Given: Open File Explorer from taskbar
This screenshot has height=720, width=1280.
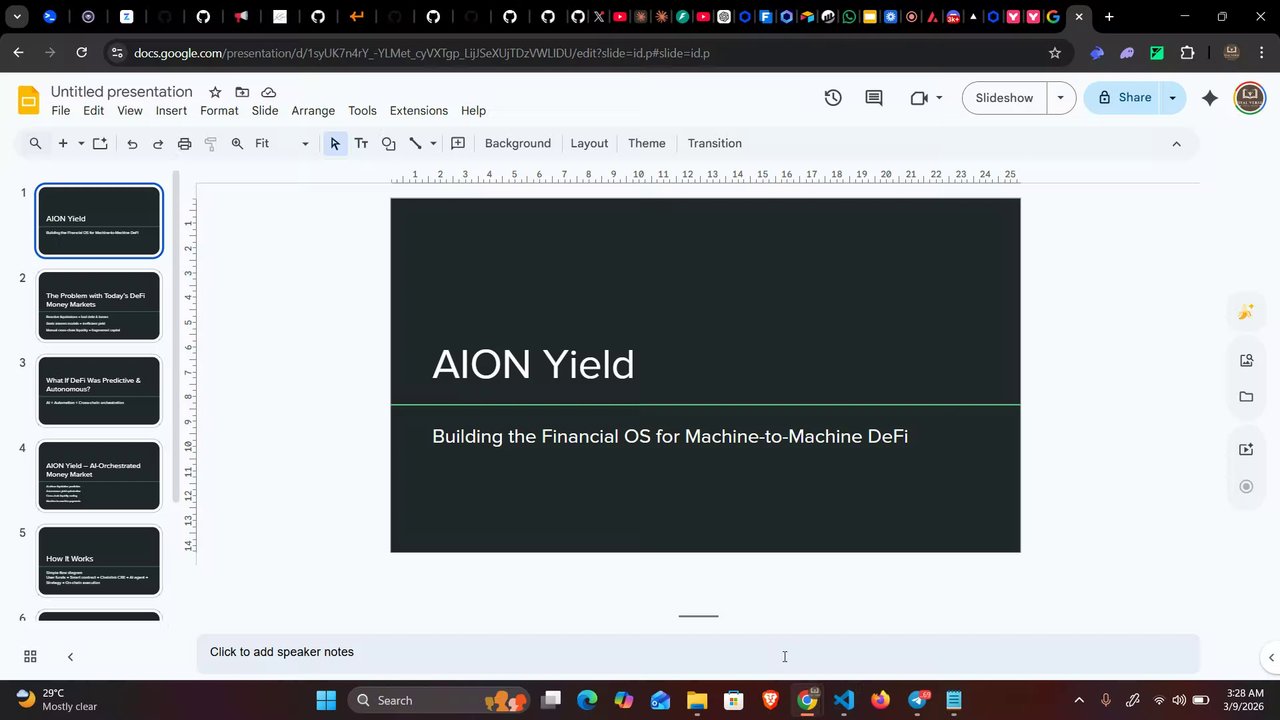Looking at the screenshot, I should click(697, 700).
